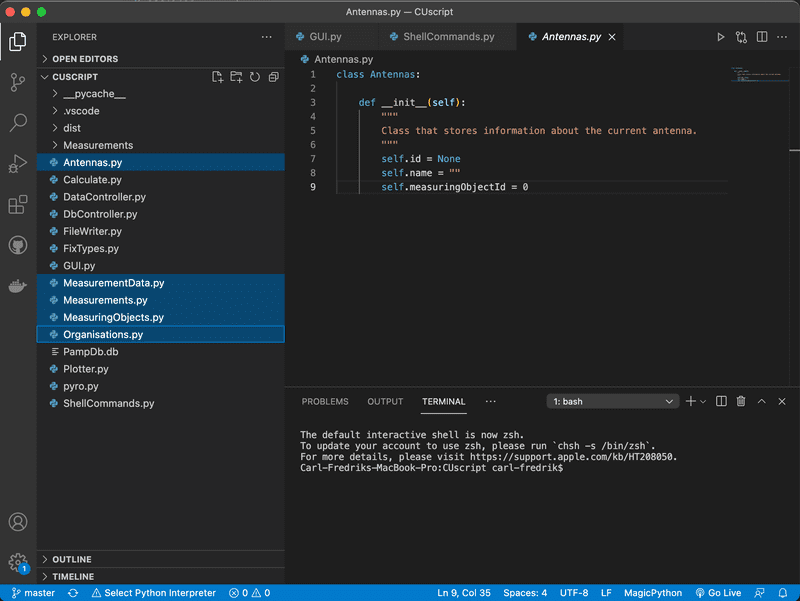Viewport: 800px width, 601px height.
Task: Collapse all folders in the explorer
Action: pyautogui.click(x=273, y=77)
